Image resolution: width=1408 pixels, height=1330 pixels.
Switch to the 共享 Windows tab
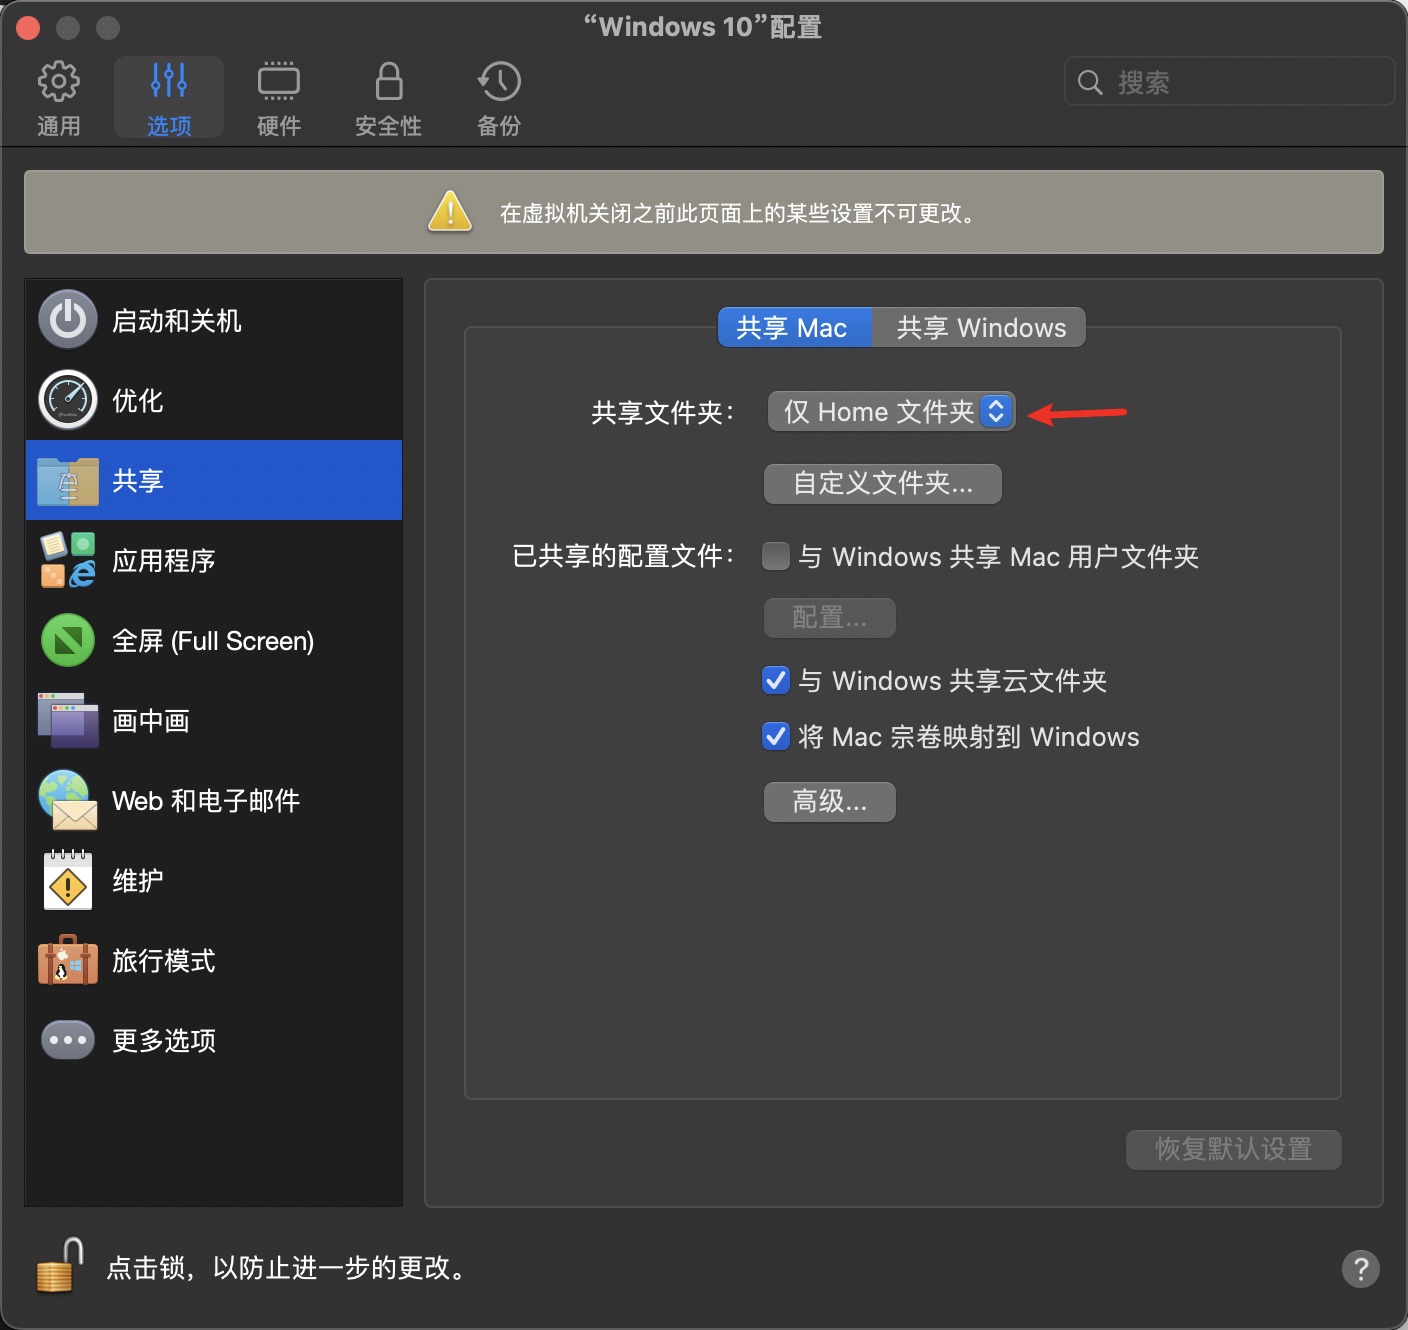979,327
